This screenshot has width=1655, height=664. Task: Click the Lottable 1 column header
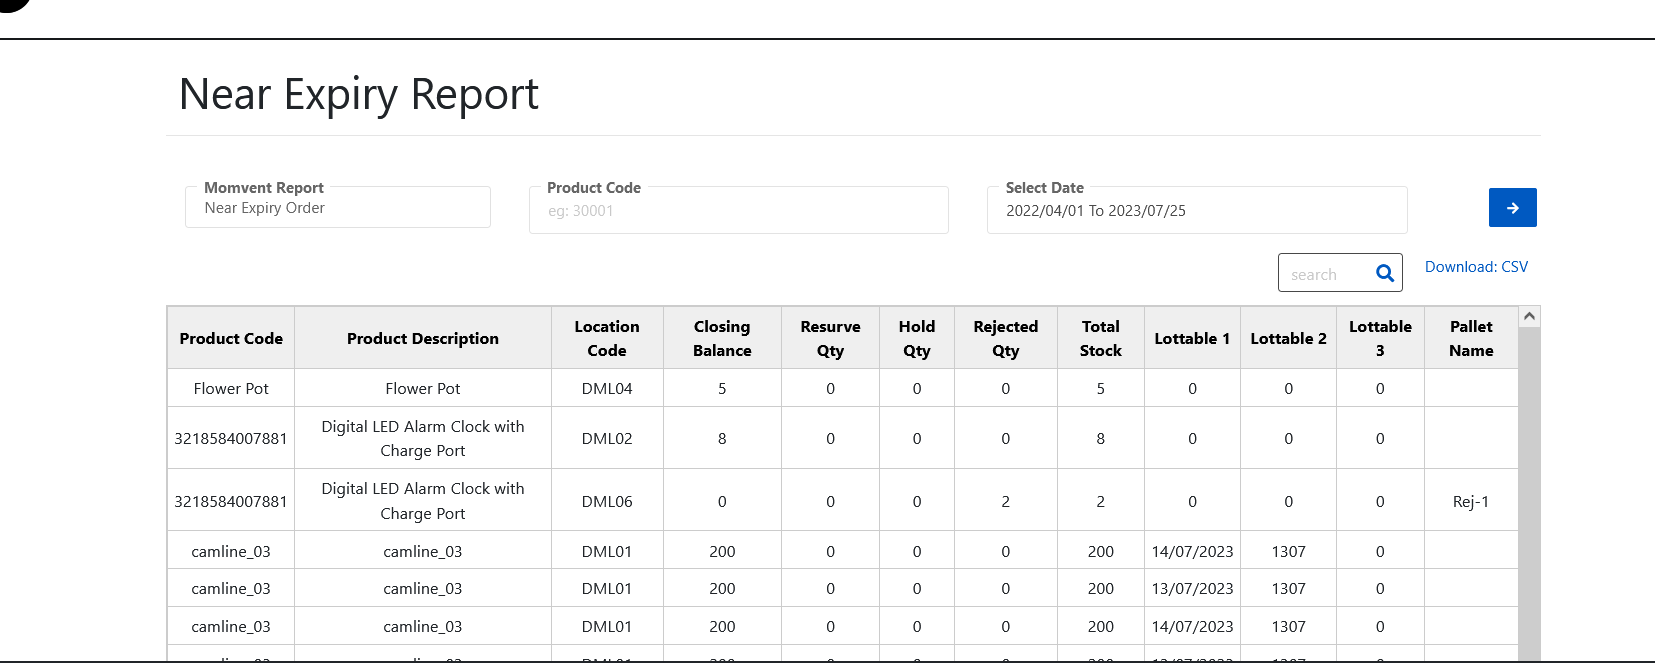(1191, 339)
